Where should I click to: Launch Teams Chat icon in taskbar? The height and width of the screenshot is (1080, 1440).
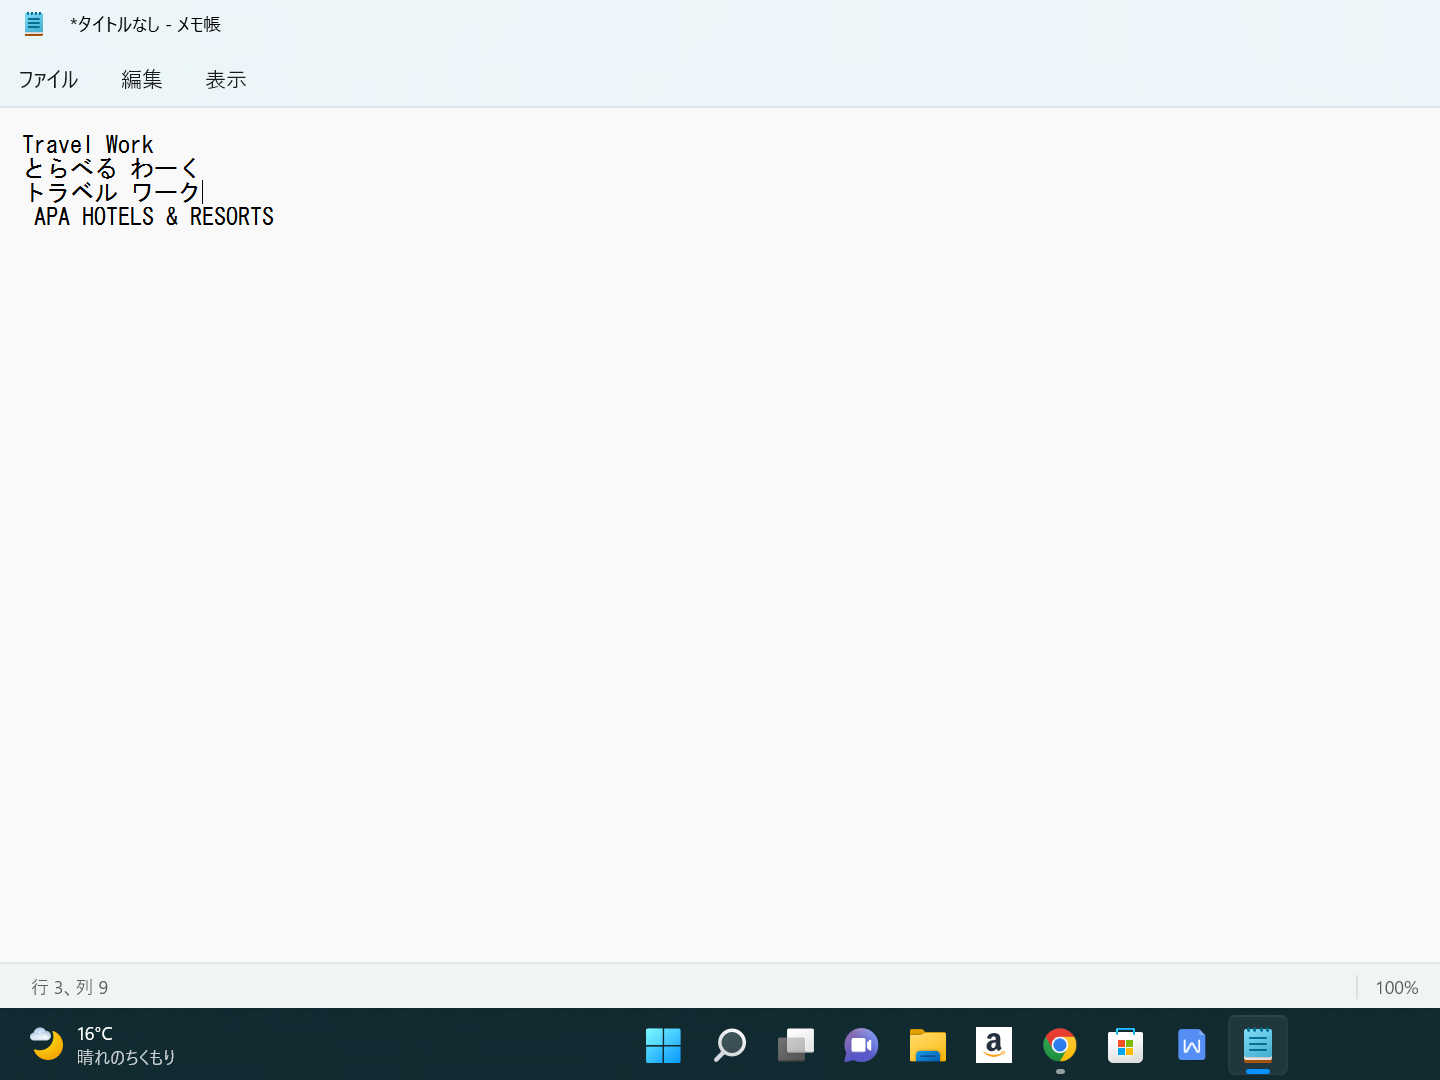tap(861, 1045)
